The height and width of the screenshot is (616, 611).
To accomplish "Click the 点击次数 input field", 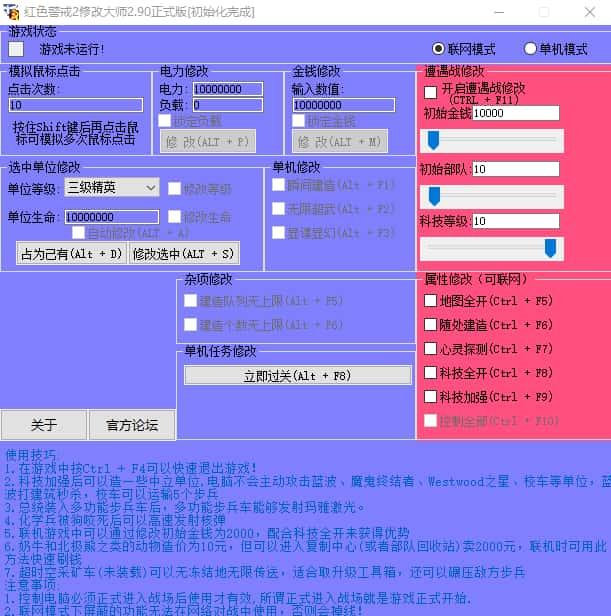I will pos(76,105).
